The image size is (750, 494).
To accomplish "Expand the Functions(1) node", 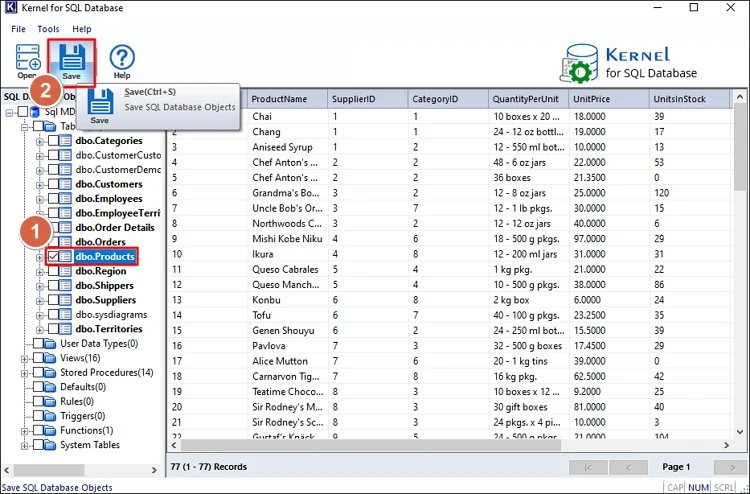I will pyautogui.click(x=25, y=431).
